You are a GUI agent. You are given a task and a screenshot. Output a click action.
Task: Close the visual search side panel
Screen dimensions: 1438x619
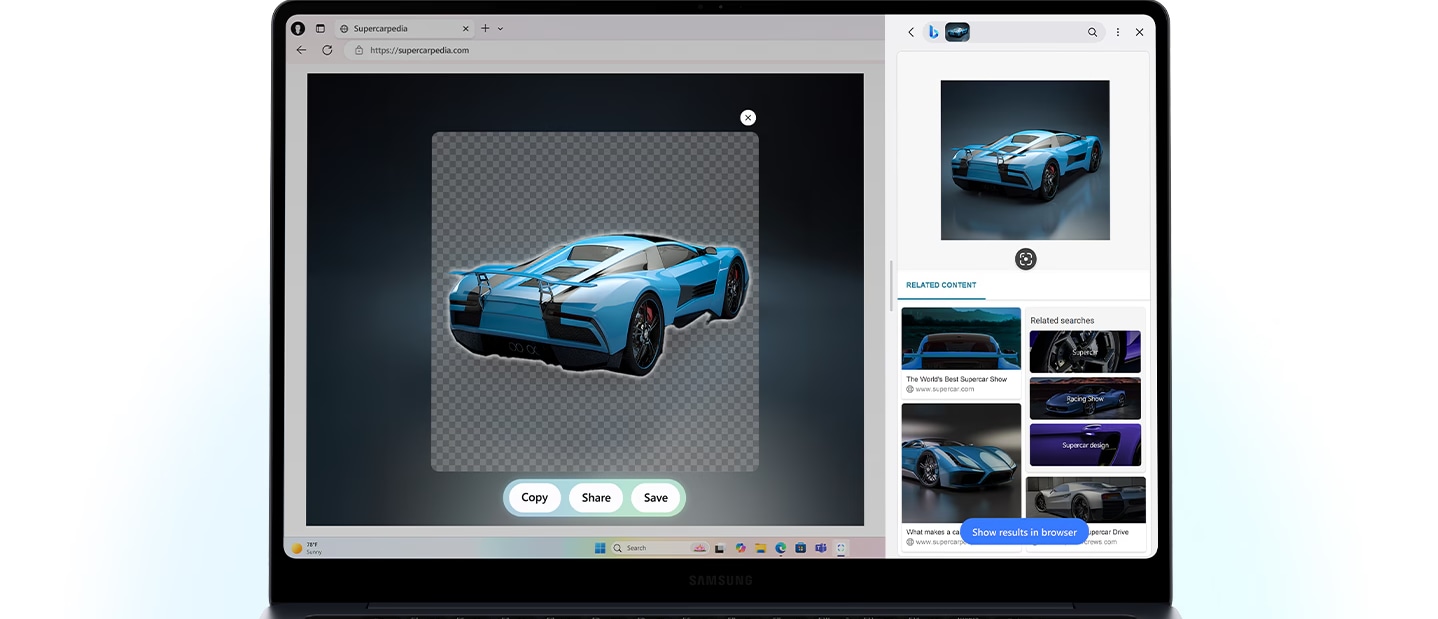[1139, 33]
